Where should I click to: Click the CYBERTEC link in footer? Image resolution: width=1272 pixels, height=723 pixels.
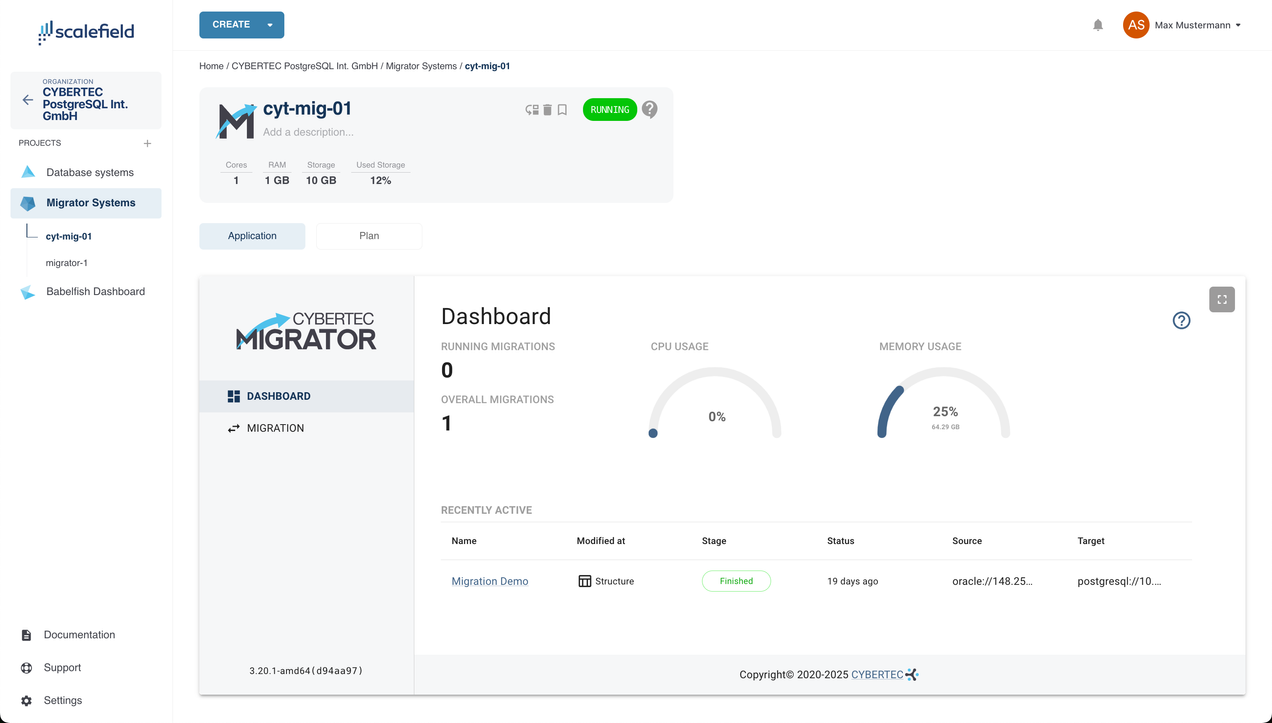tap(877, 675)
